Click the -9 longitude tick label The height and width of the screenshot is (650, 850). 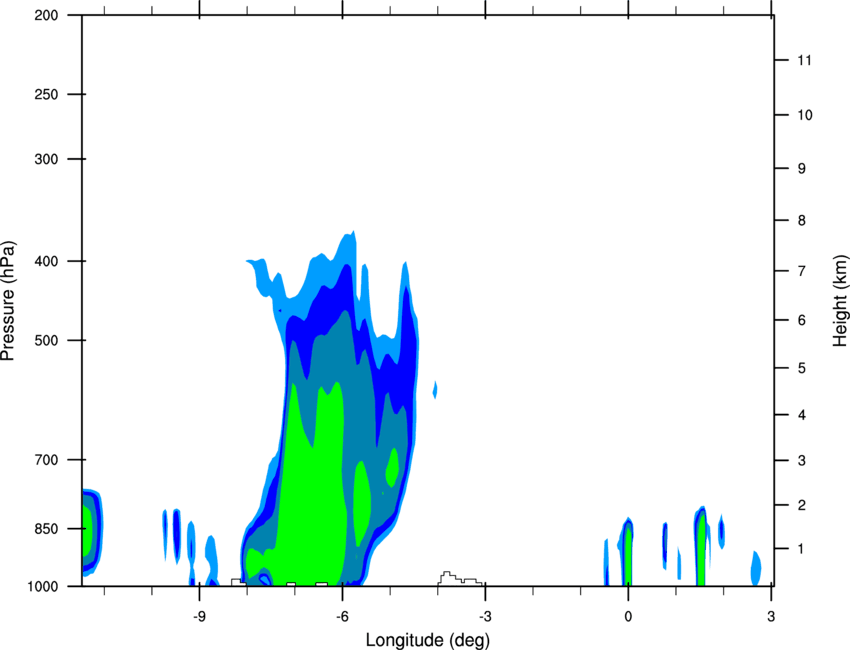[x=199, y=616]
